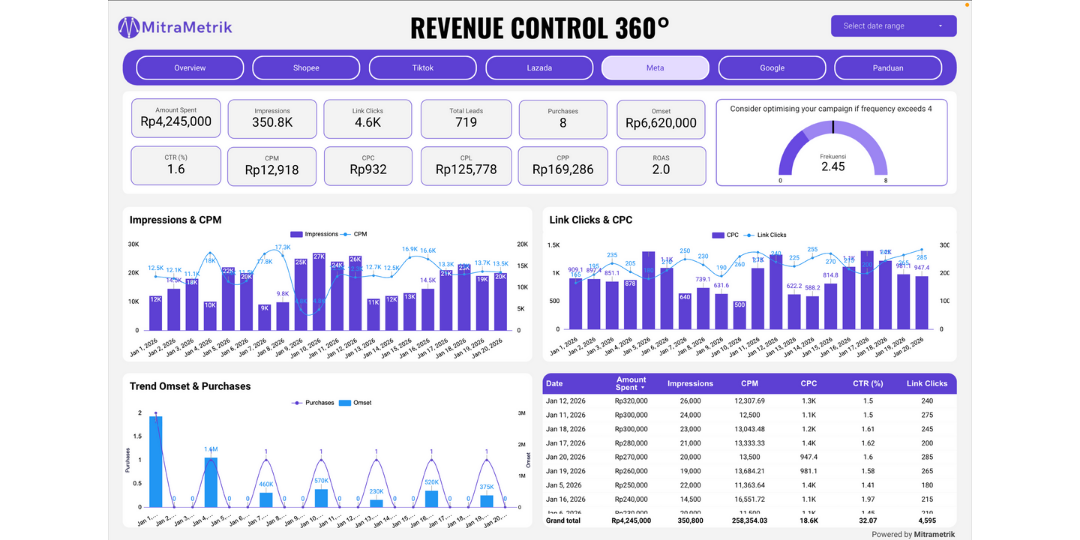Viewport: 1080px width, 540px height.
Task: Open the Shopee tab
Action: (306, 68)
